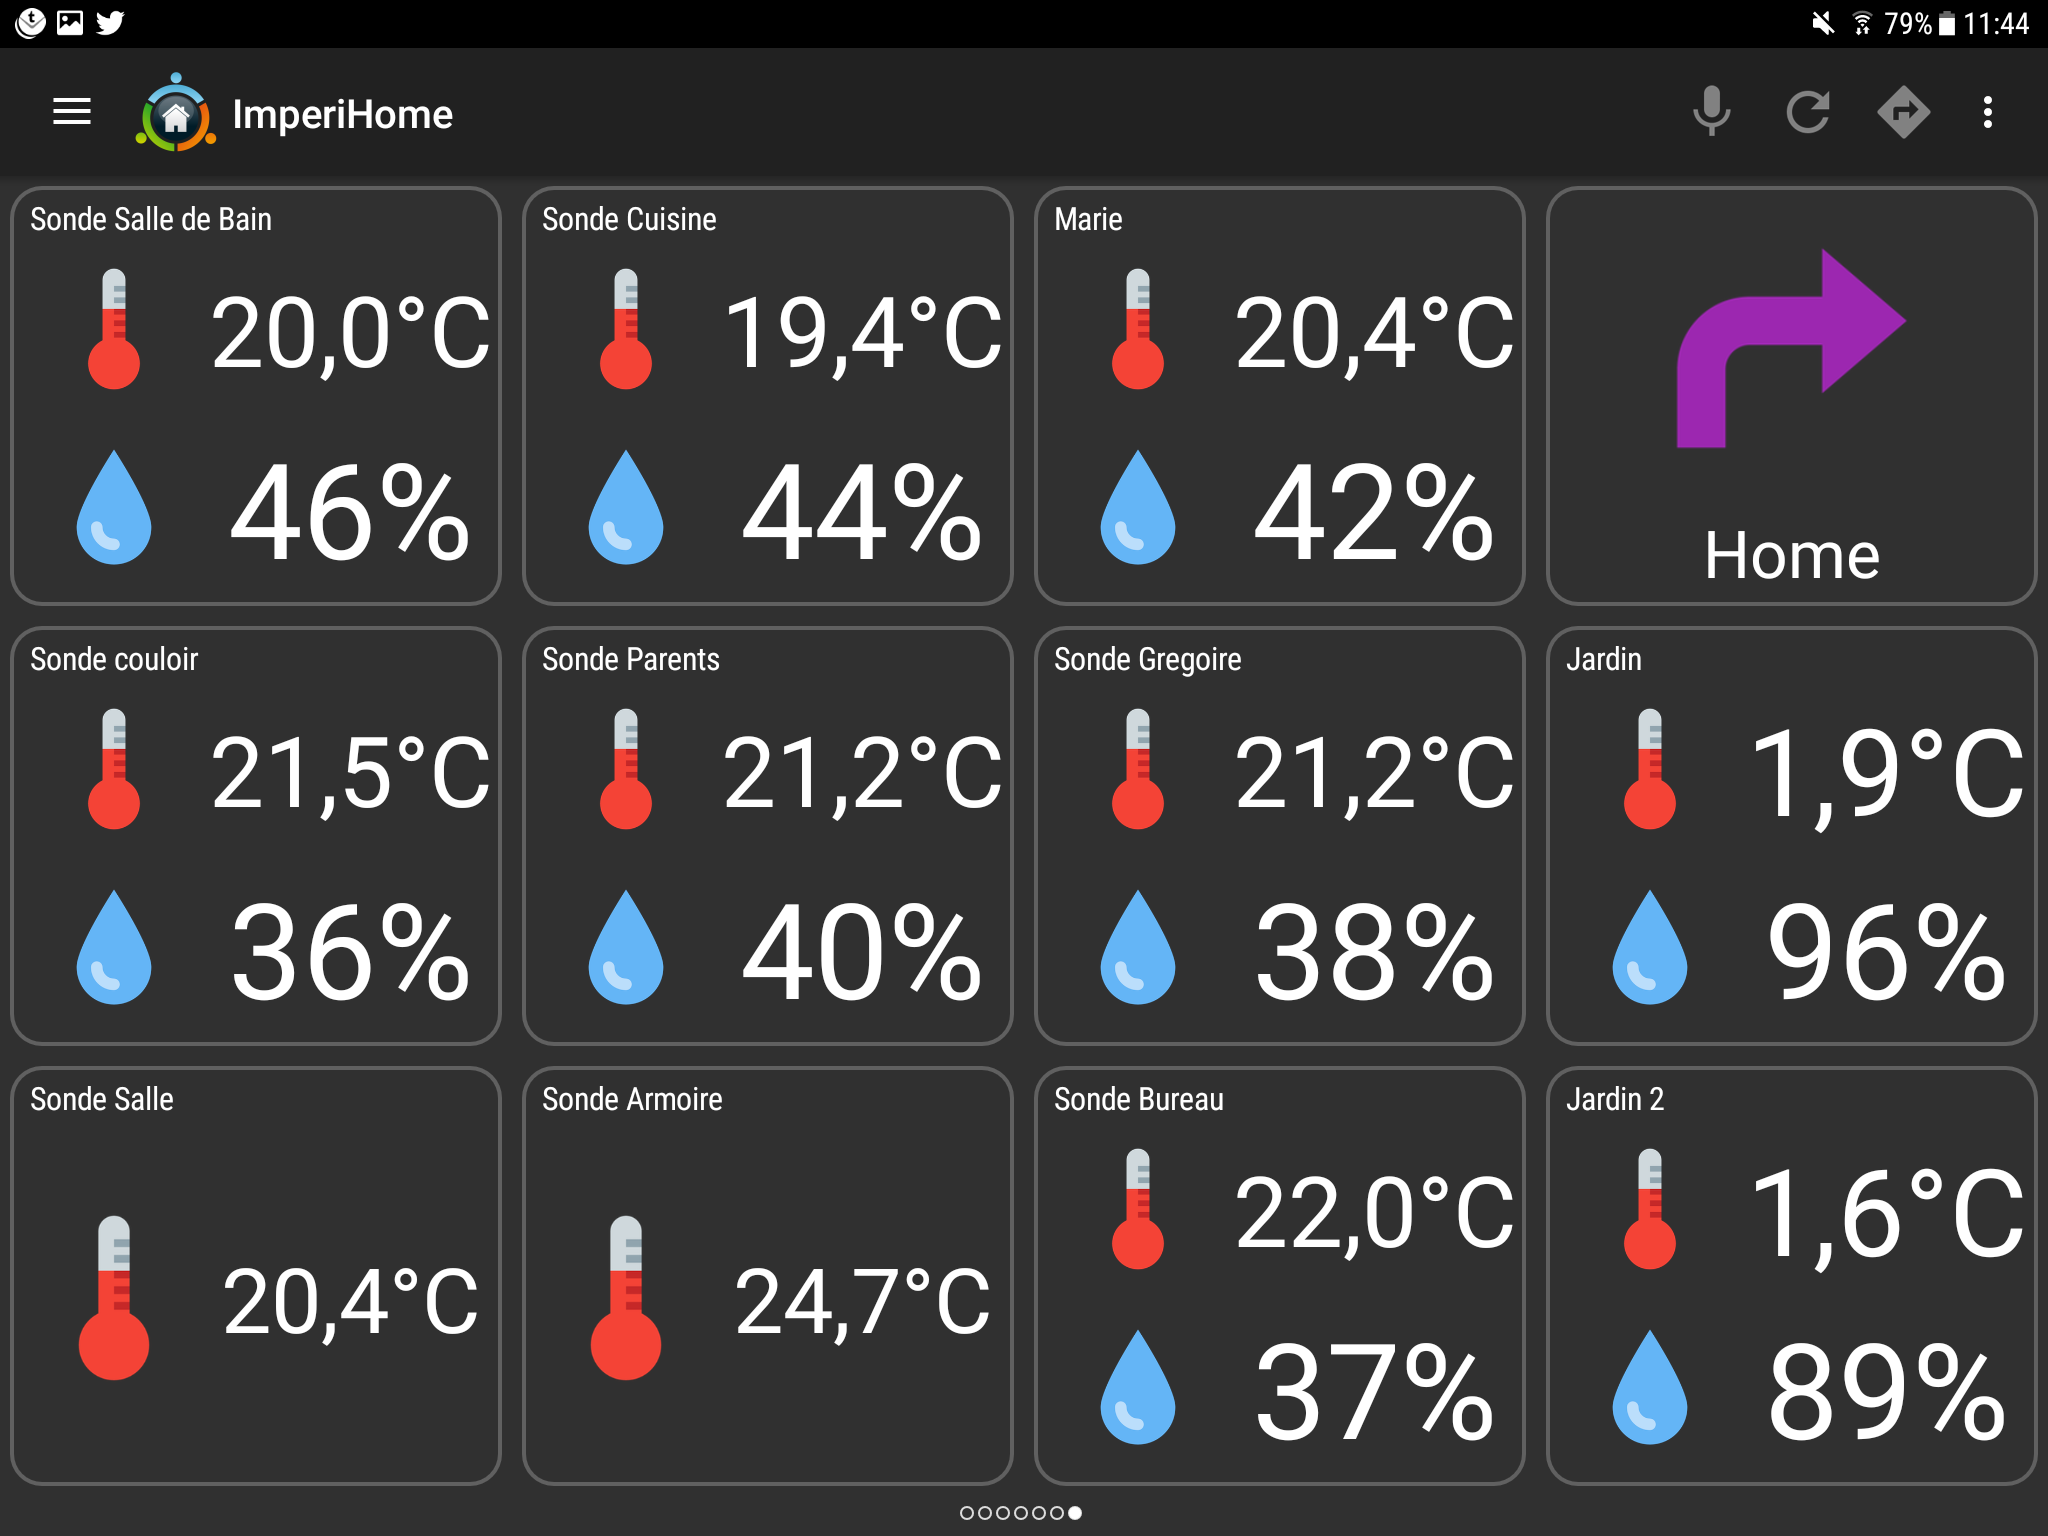Open the Sonde Gregoire humidity value
Screen dimensions: 2048x1536
point(1374,951)
